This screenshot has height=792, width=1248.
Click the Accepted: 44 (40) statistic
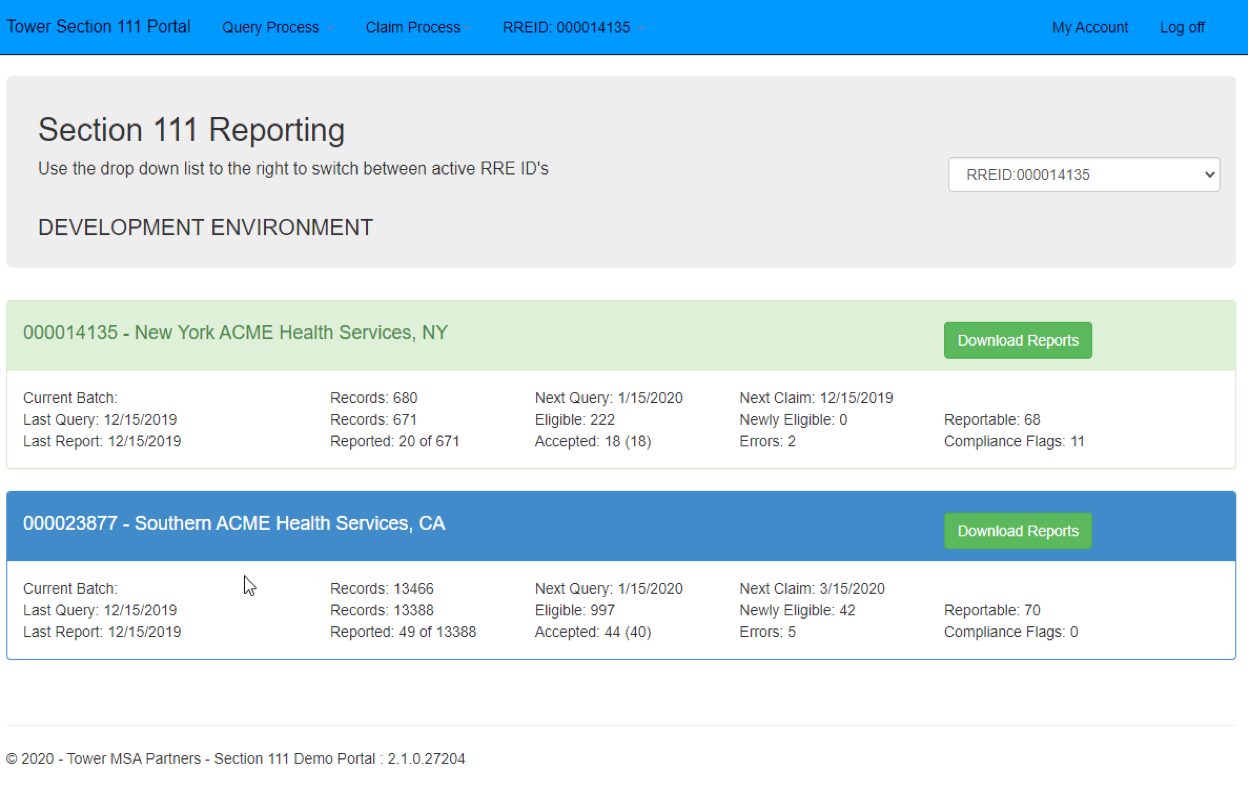click(592, 631)
